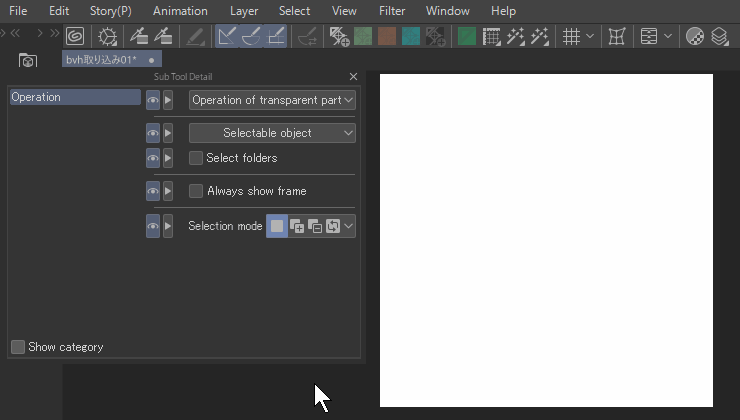This screenshot has width=740, height=420.
Task: Open the Animation menu
Action: pos(180,11)
